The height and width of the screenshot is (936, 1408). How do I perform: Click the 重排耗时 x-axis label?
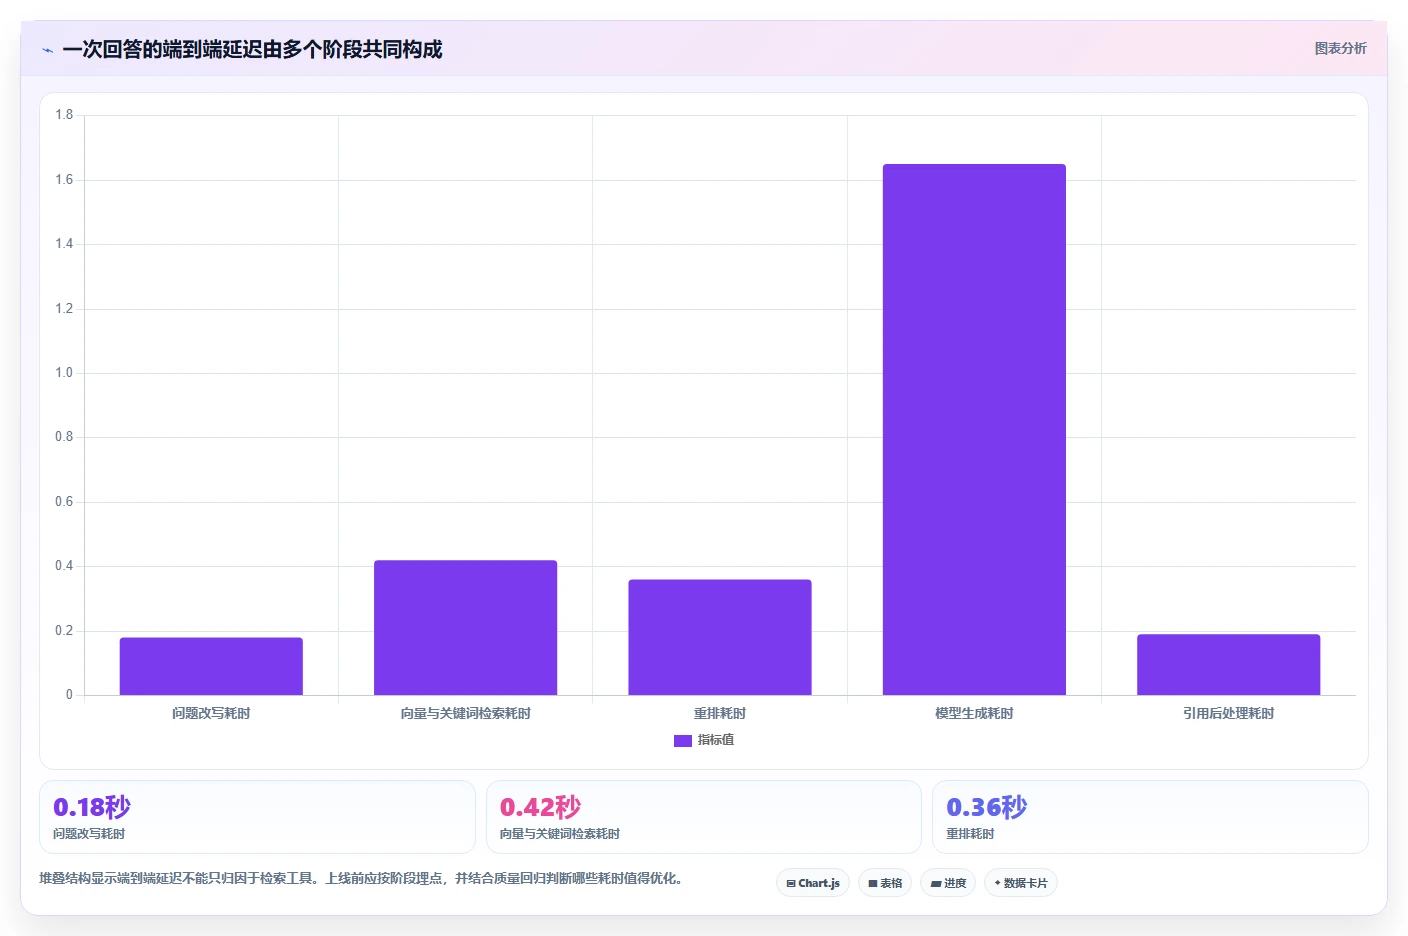click(x=720, y=713)
